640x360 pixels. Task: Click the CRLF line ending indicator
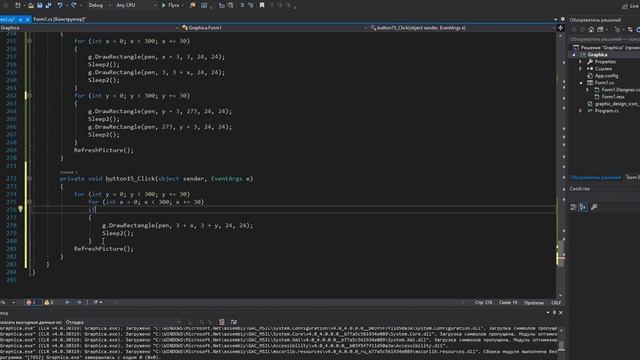556,302
